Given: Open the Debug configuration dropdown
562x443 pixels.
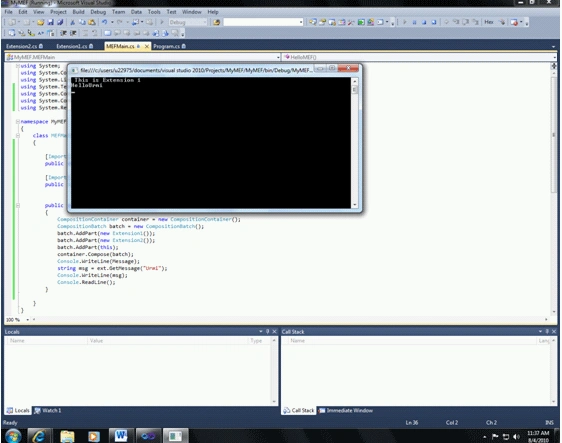Looking at the screenshot, I should coord(188,22).
